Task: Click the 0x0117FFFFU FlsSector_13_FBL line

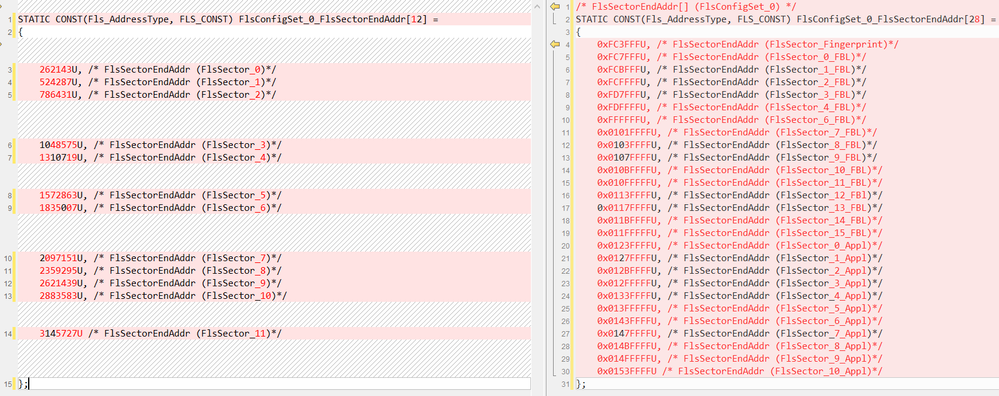Action: [787, 208]
